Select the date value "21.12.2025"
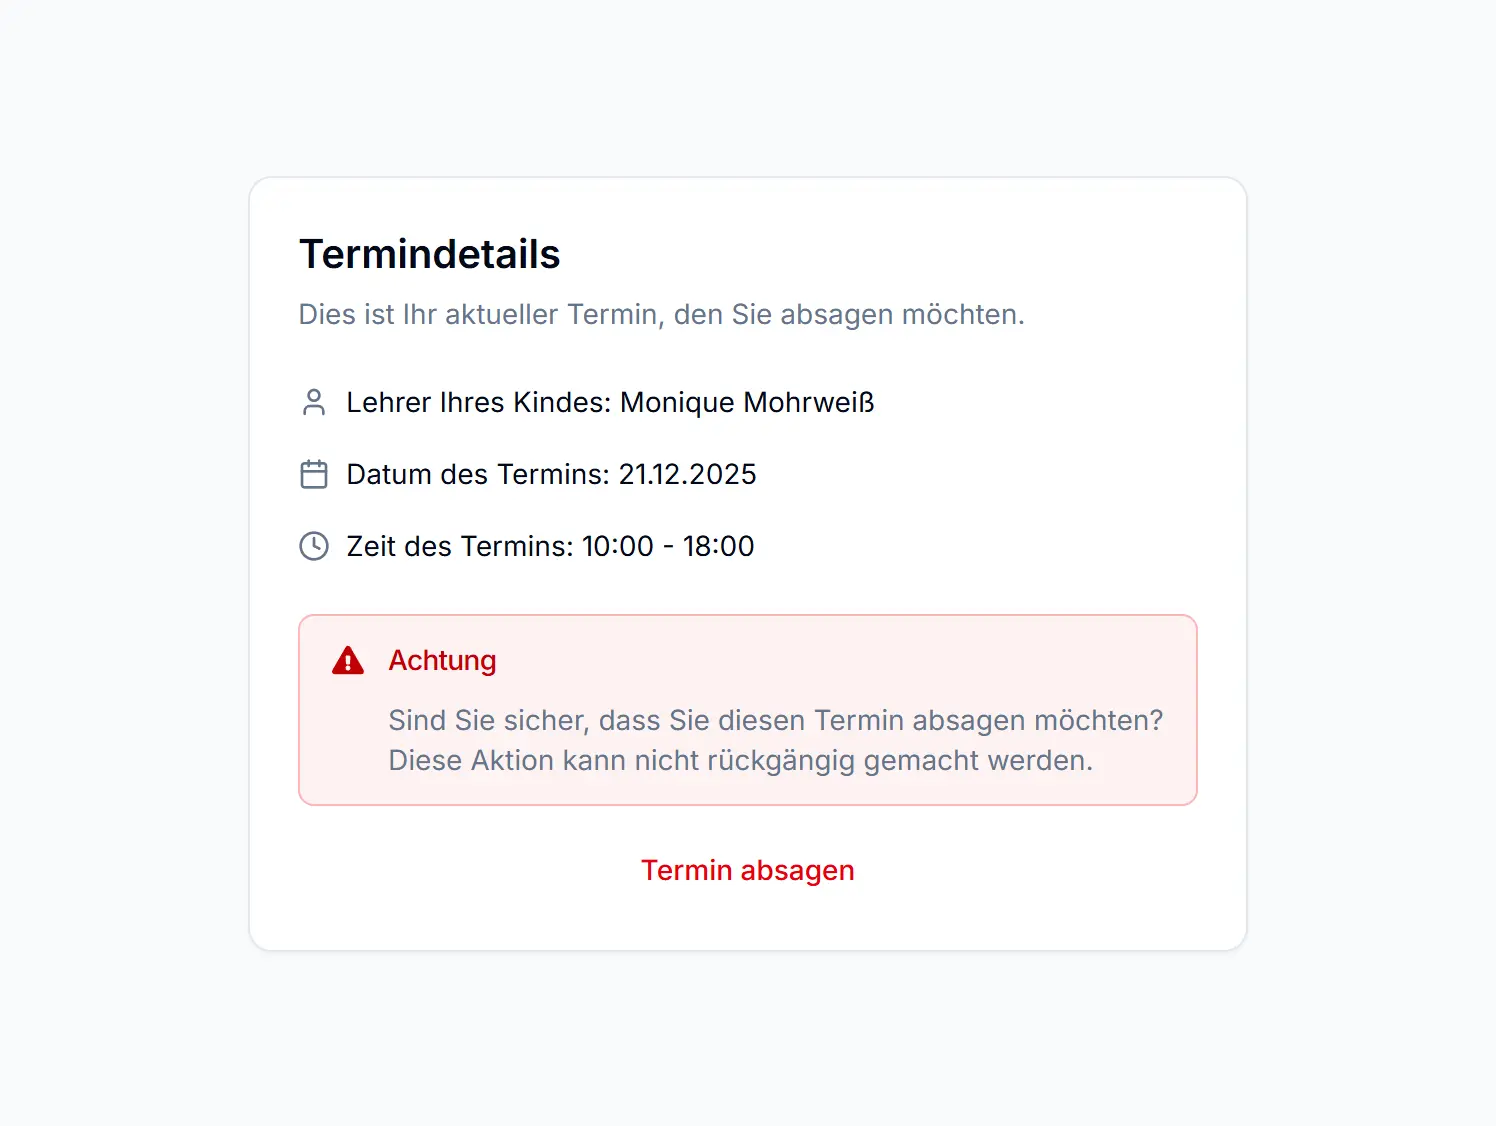This screenshot has width=1496, height=1126. point(687,474)
